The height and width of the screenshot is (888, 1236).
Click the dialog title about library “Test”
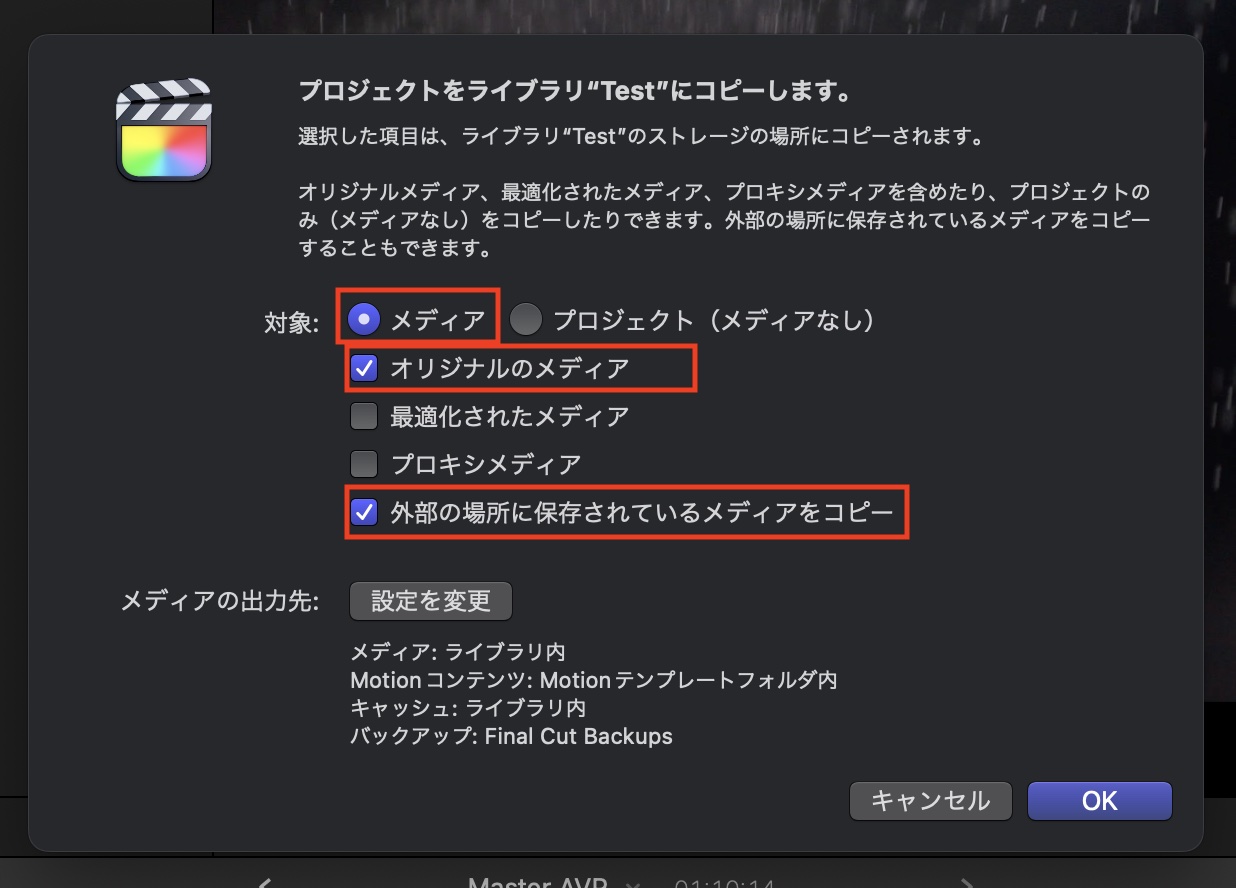pyautogui.click(x=575, y=93)
